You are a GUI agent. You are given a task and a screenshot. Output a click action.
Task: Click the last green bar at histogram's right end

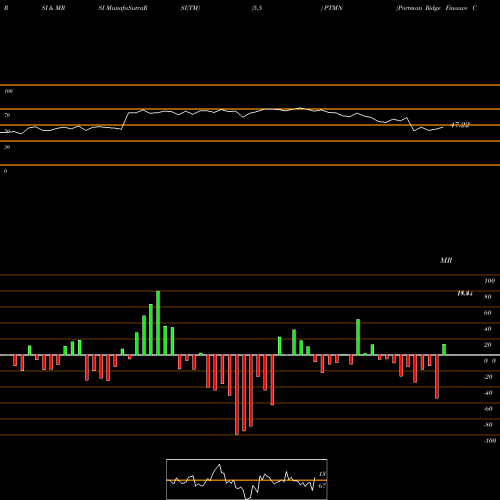pyautogui.click(x=444, y=350)
